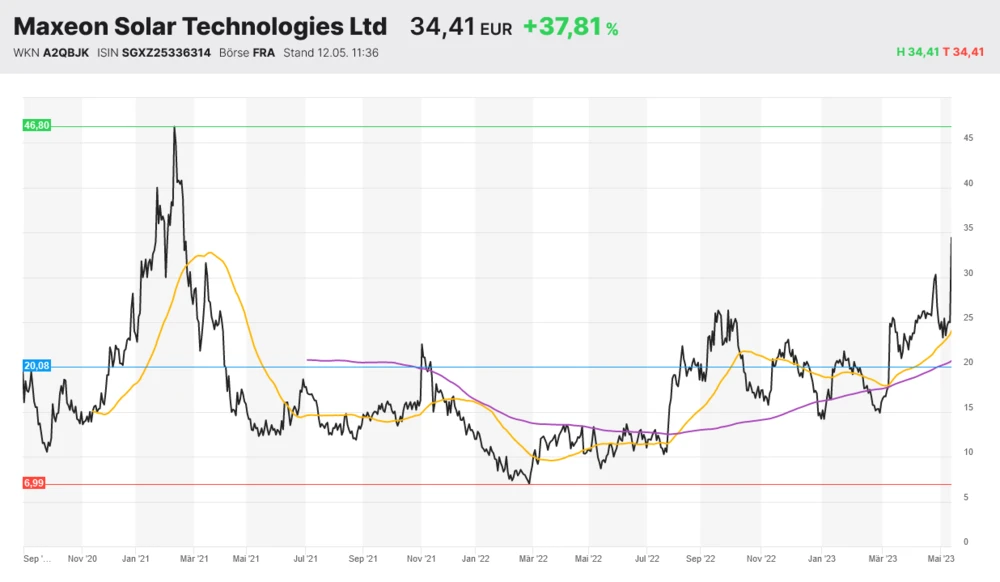Click the green +37,81 % change value

point(570,28)
